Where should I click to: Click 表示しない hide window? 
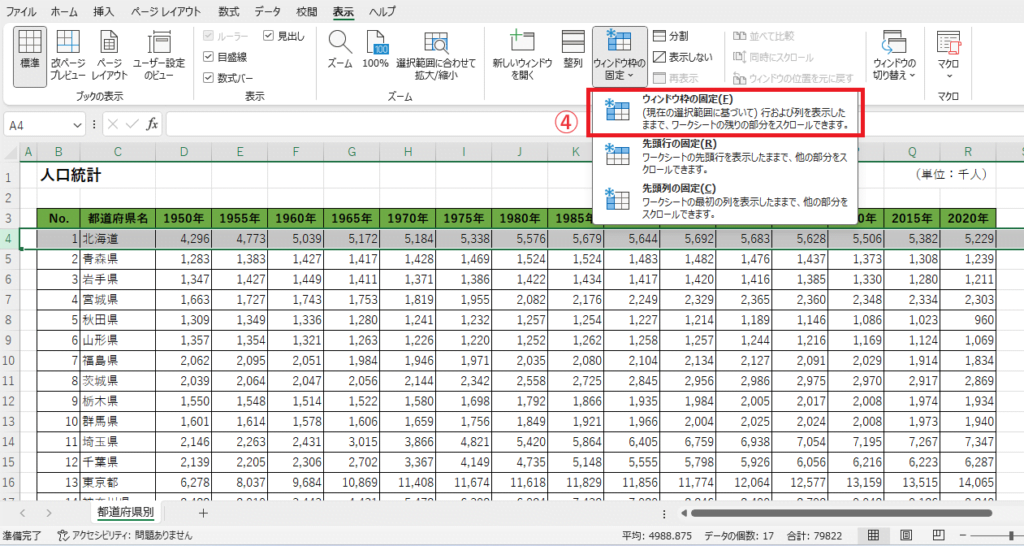click(x=682, y=57)
